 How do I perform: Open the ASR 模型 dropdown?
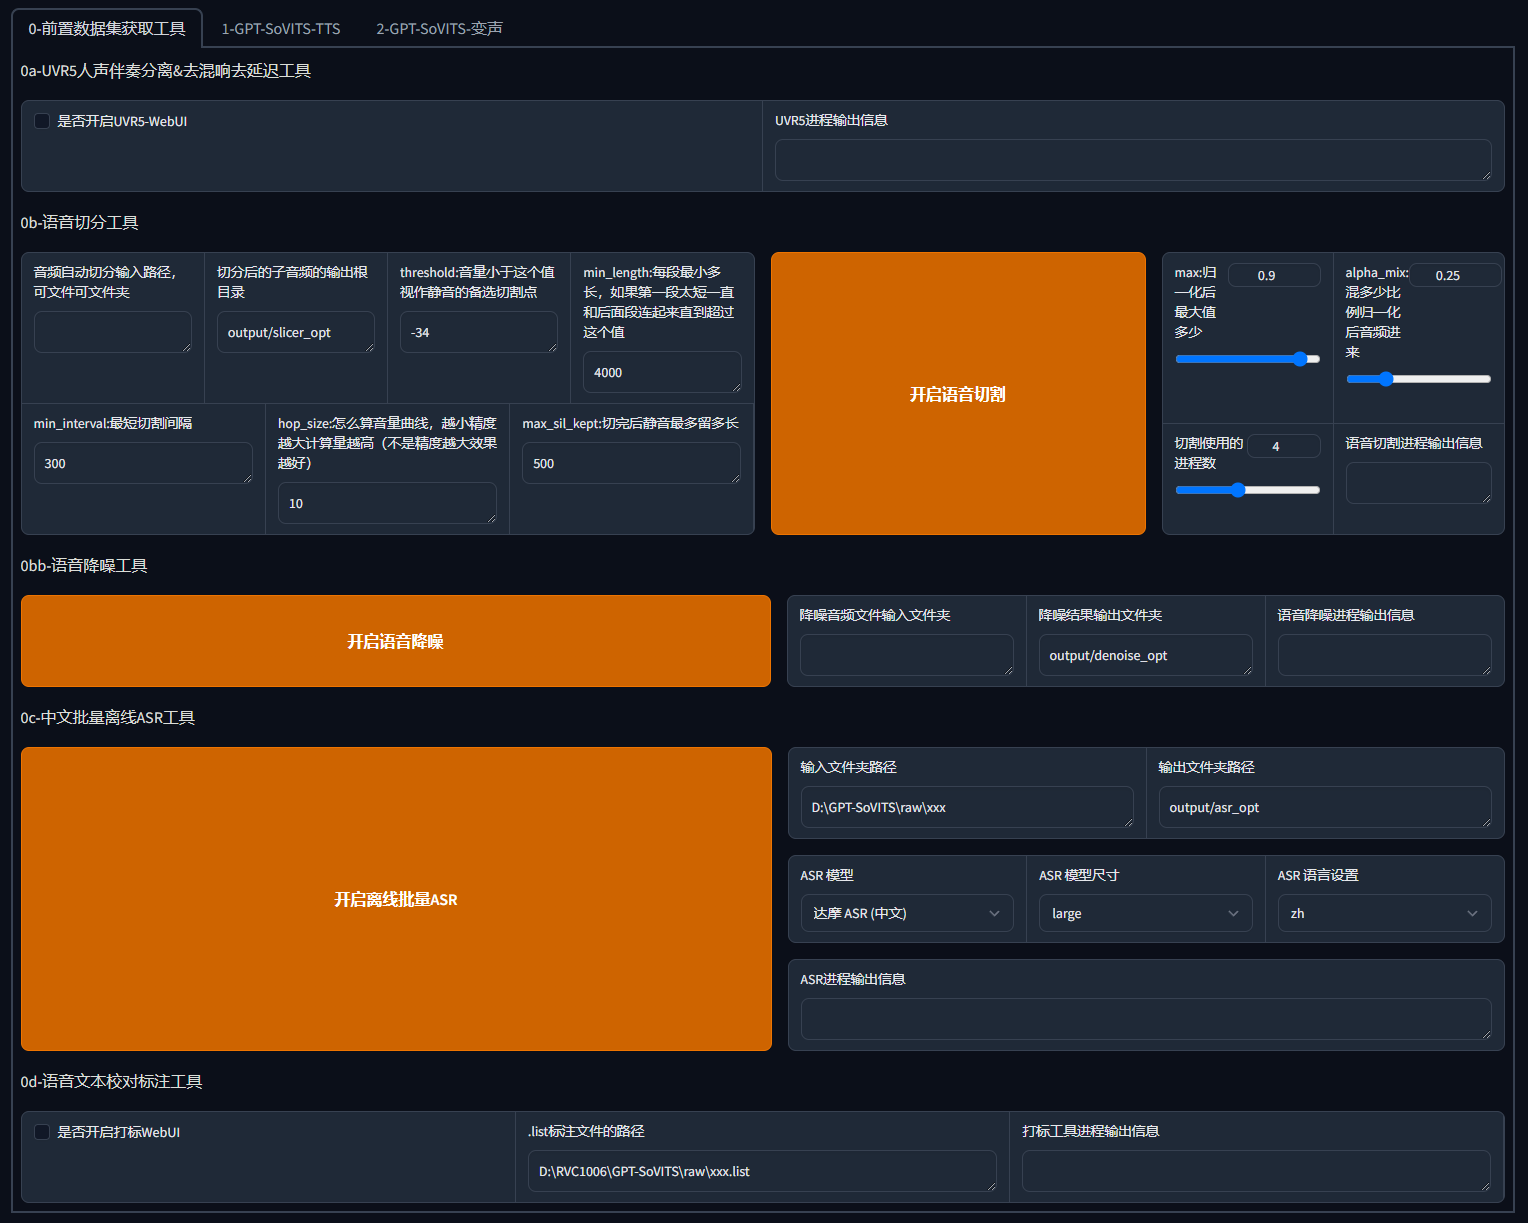(x=907, y=913)
